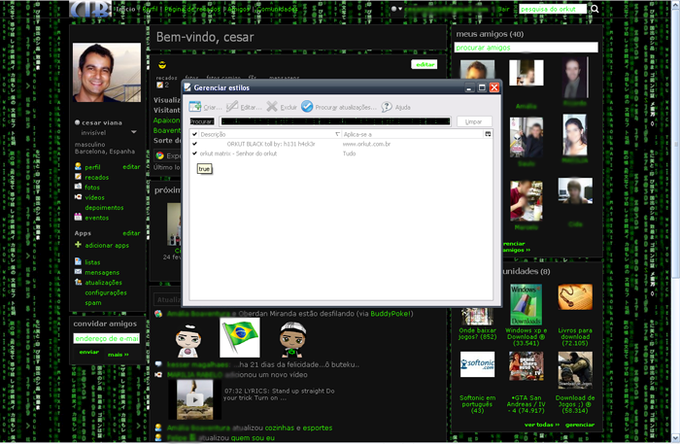Click the Limpar button in dialog

(x=474, y=121)
